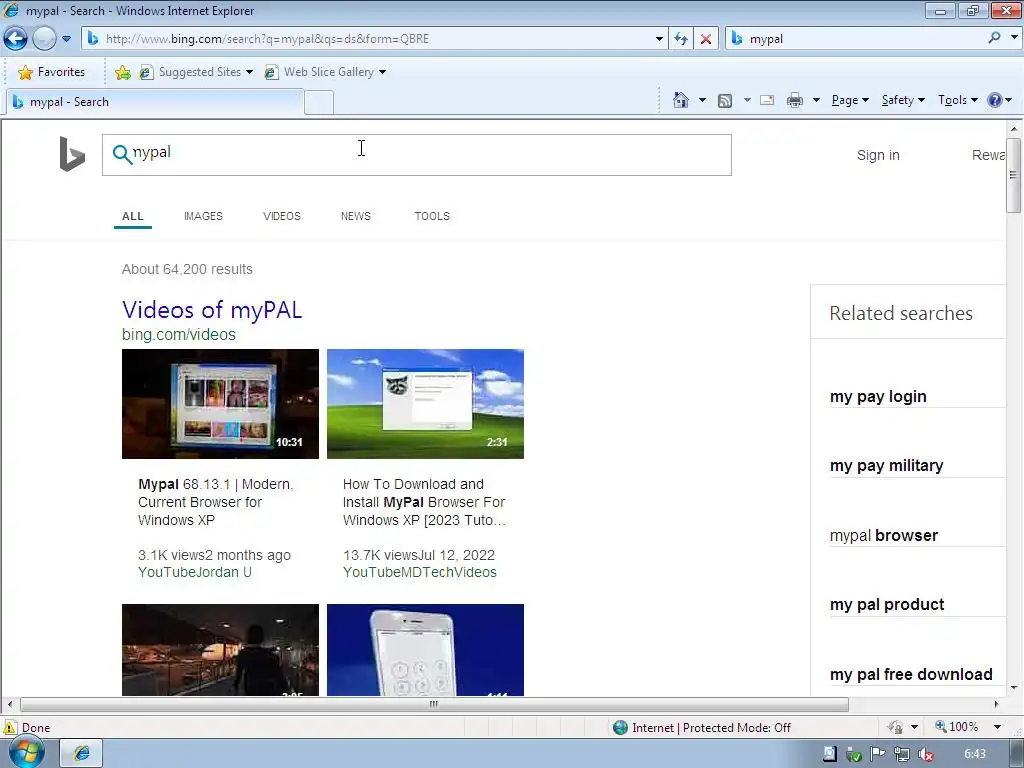Select the mypal - Search tab
This screenshot has width=1024, height=768.
[154, 102]
